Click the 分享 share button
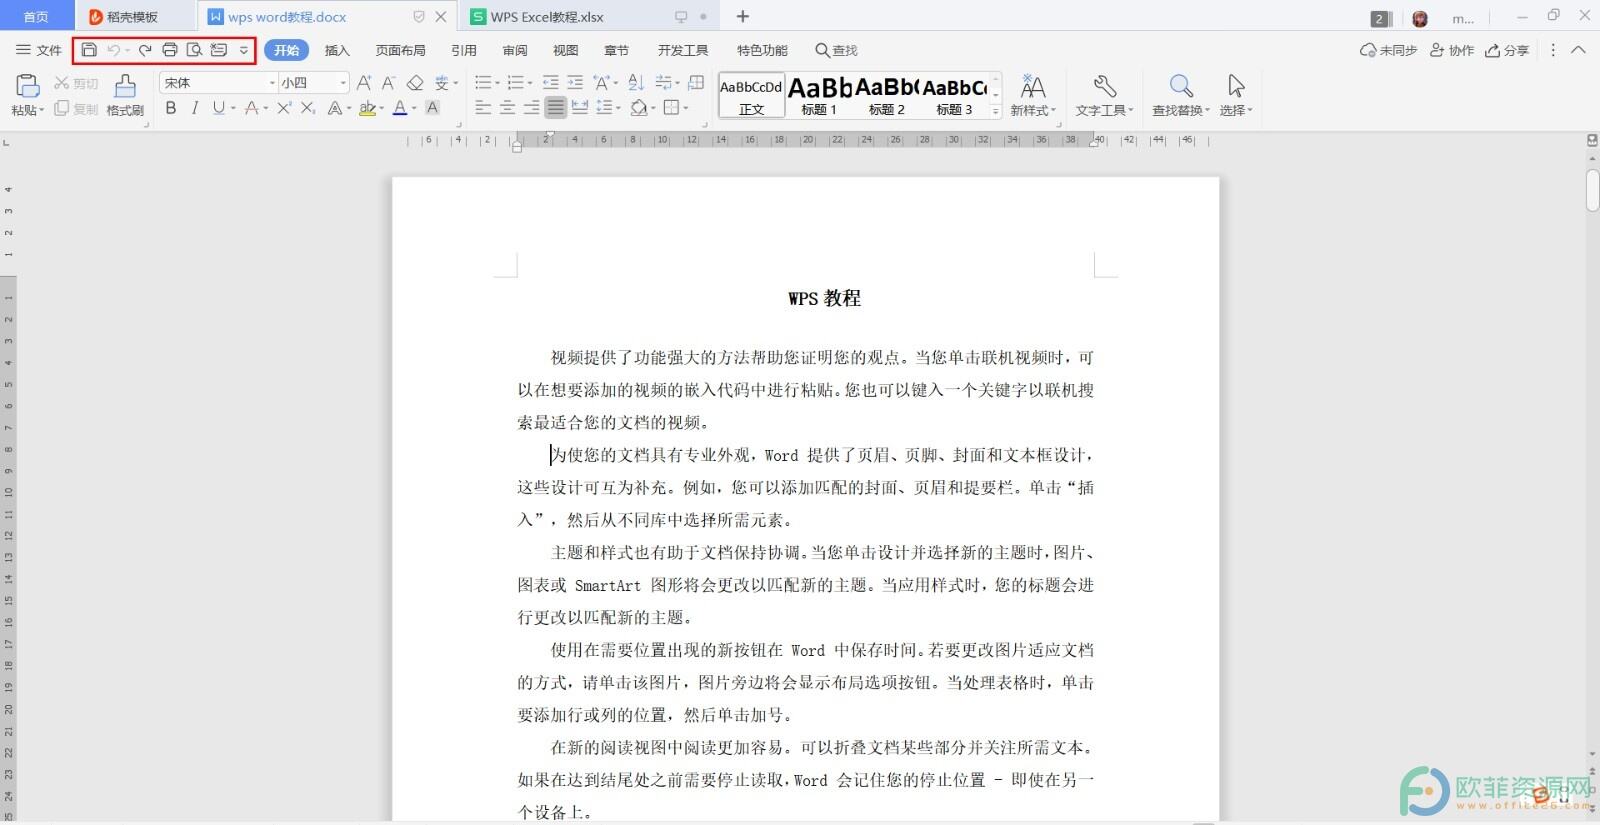The height and width of the screenshot is (825, 1600). pyautogui.click(x=1507, y=50)
